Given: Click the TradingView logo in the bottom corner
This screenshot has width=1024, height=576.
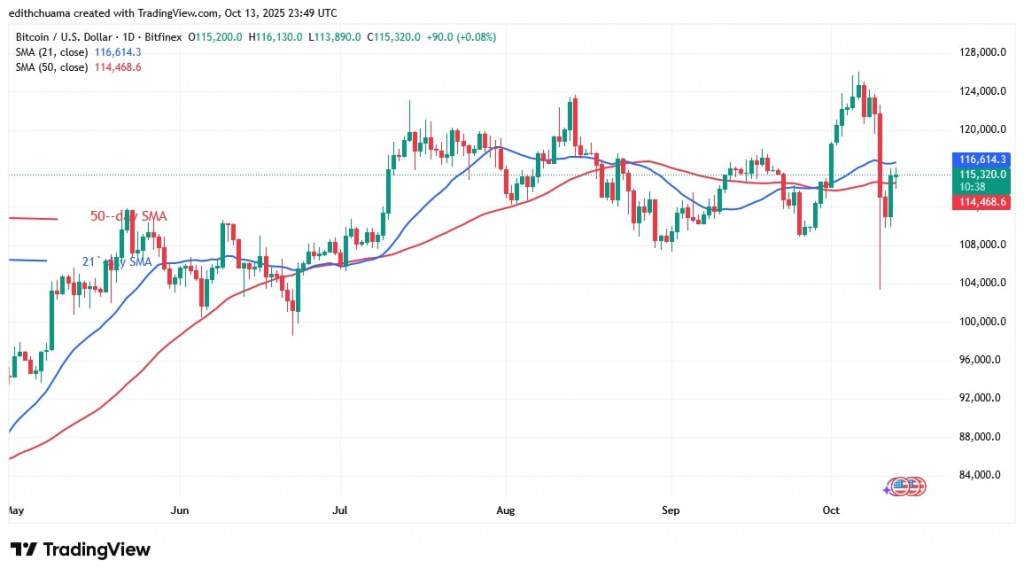Looking at the screenshot, I should click(x=80, y=550).
